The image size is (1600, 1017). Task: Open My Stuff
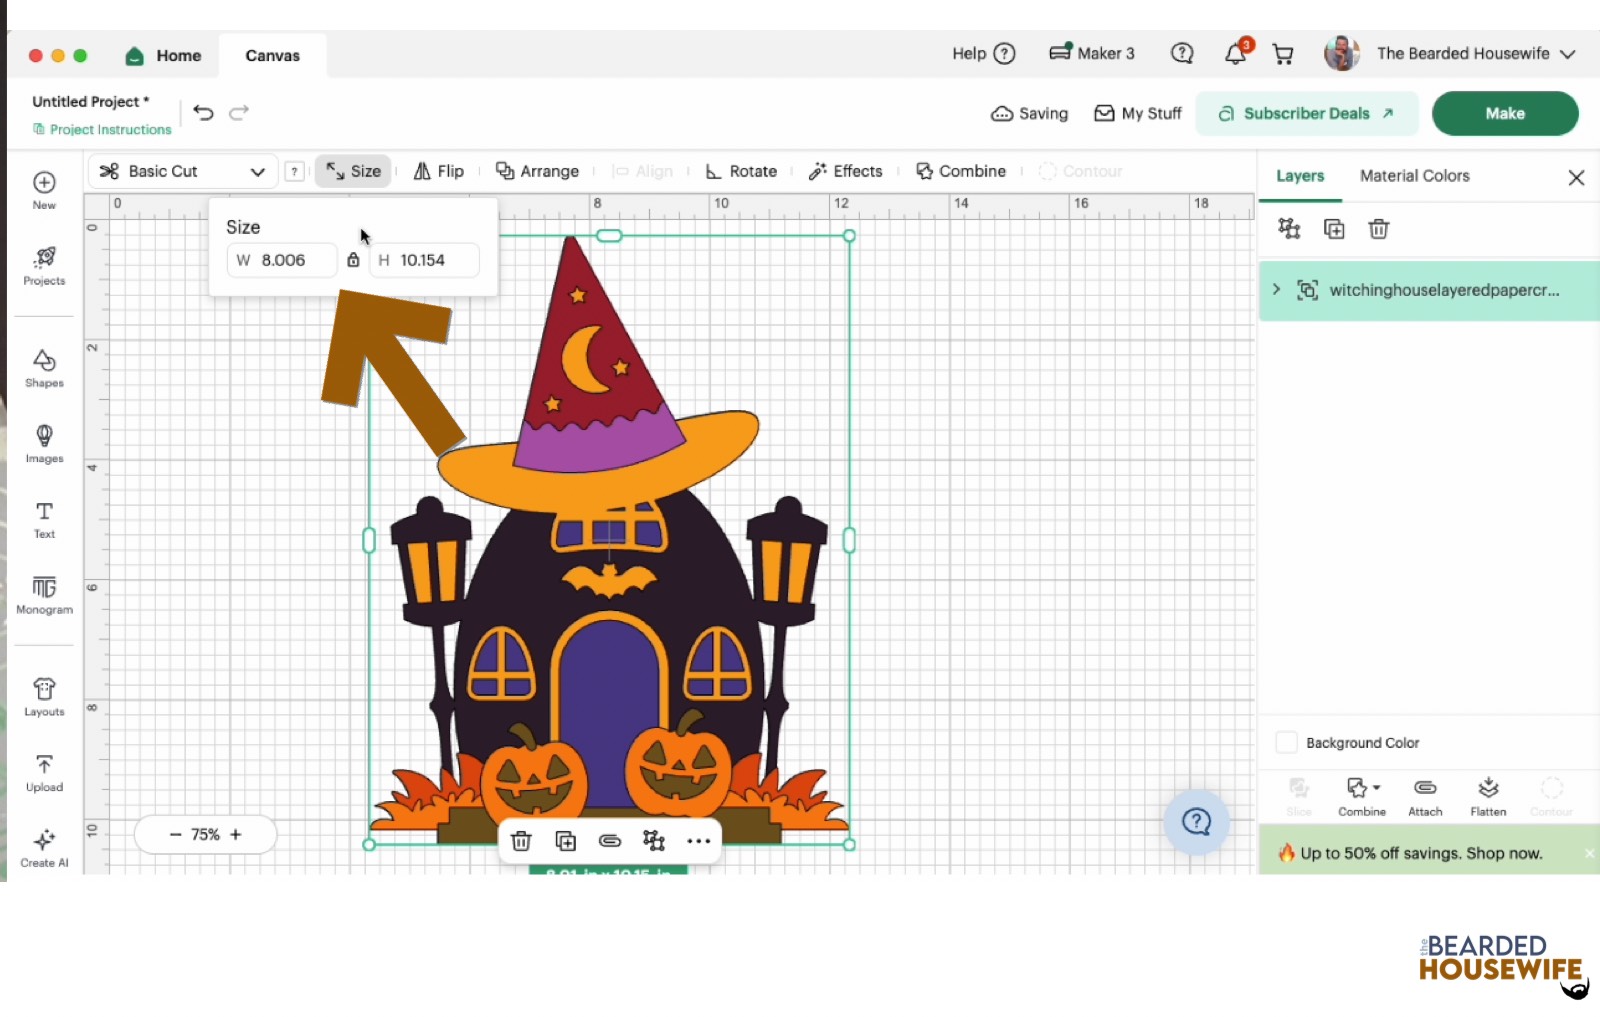click(x=1138, y=113)
